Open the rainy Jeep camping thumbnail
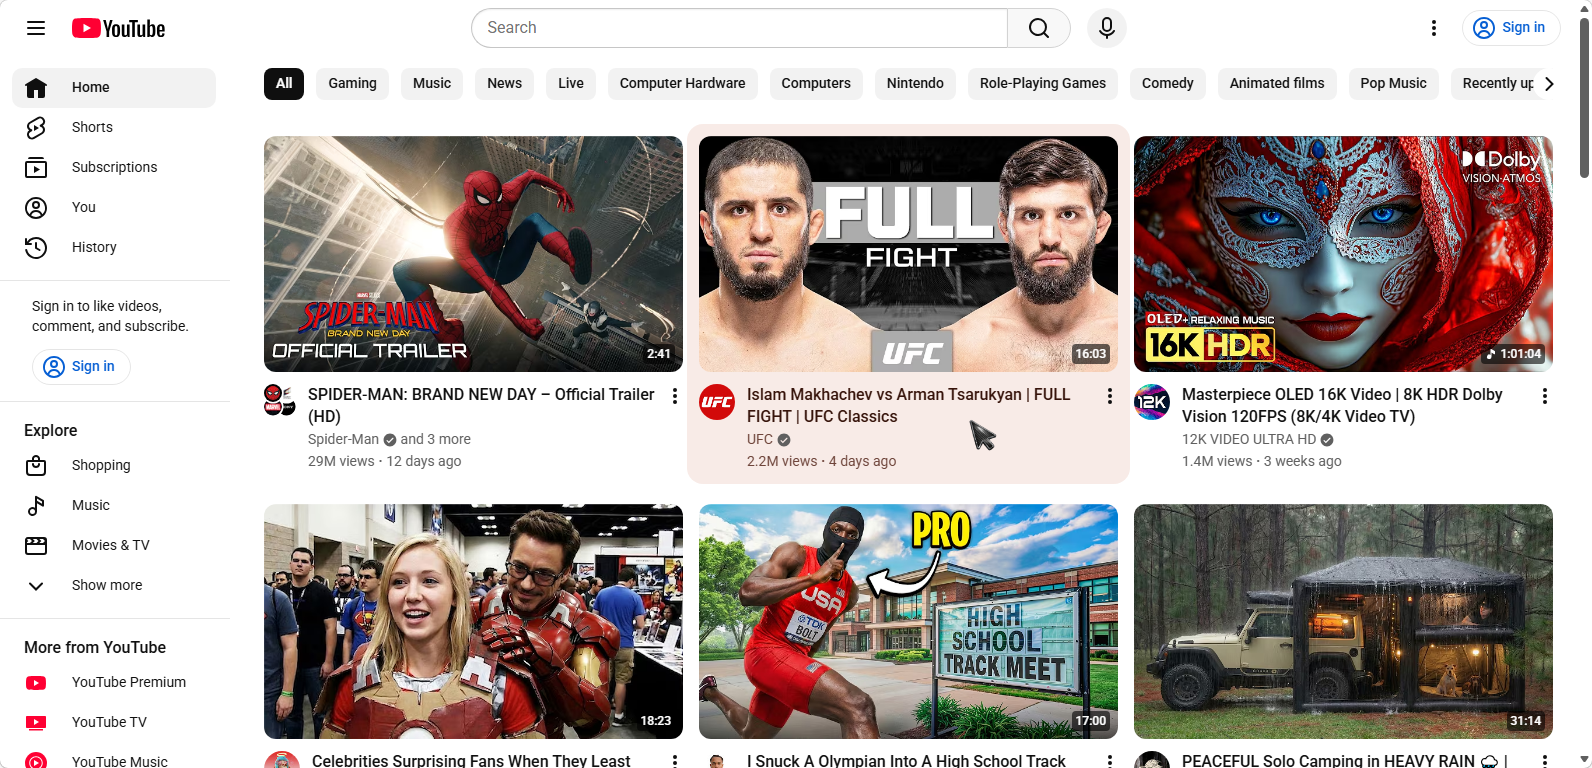1592x768 pixels. click(x=1343, y=621)
